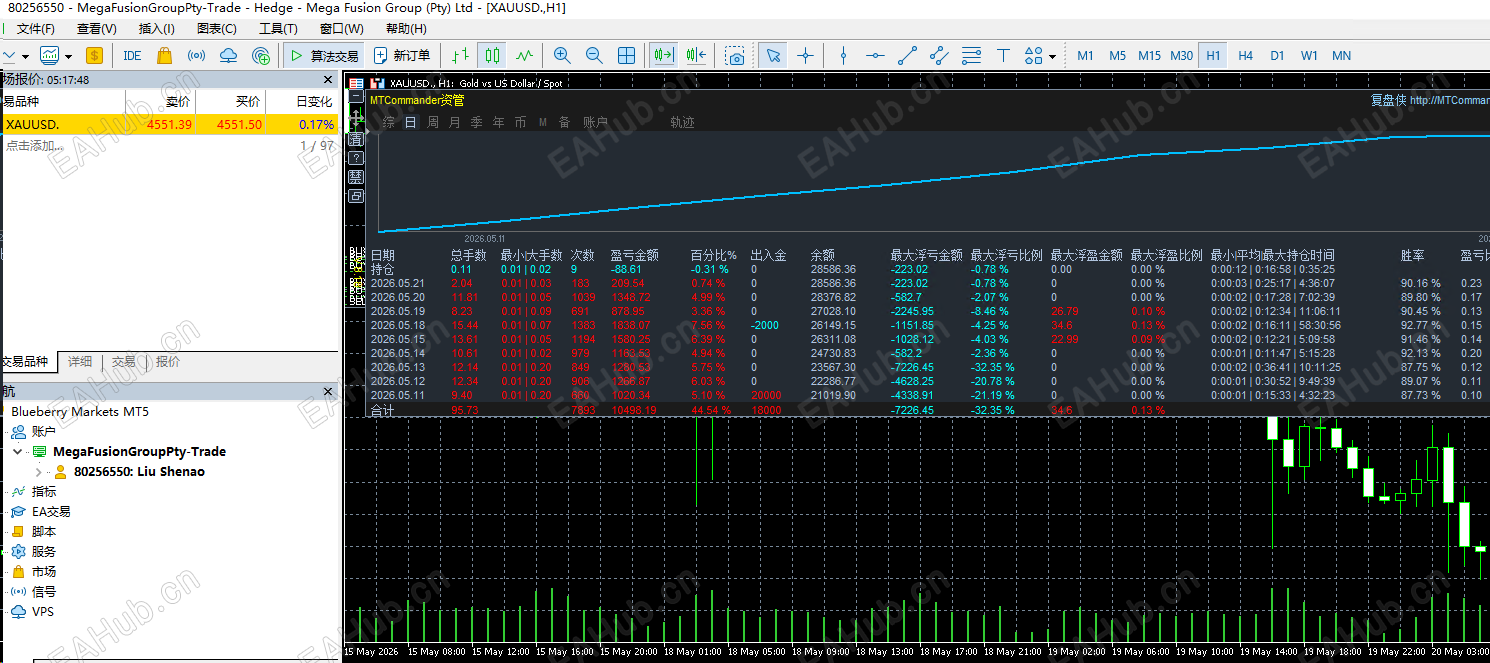This screenshot has width=1490, height=663.
Task: Click 轨迹 in MTCommander panel
Action: [x=682, y=122]
